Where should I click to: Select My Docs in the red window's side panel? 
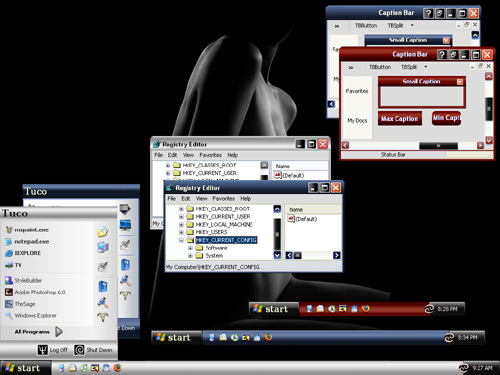[357, 121]
